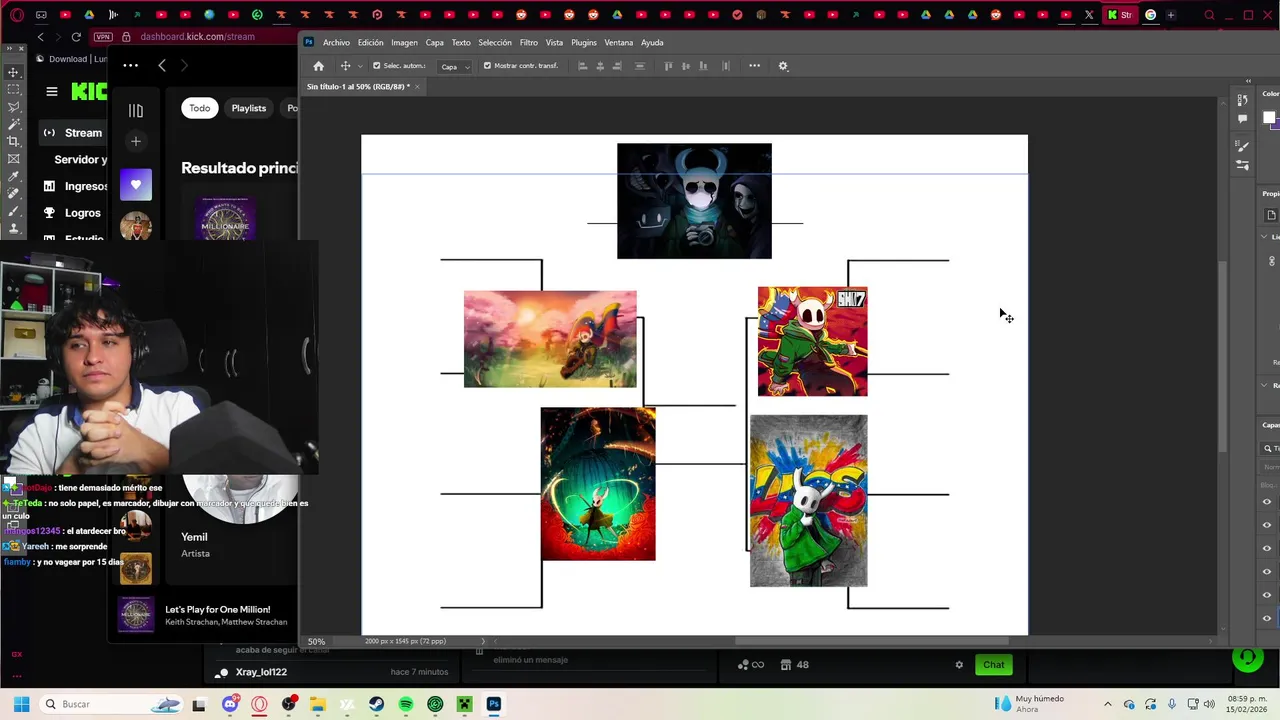
Task: Select the Magic Wand tool
Action: coord(13,124)
